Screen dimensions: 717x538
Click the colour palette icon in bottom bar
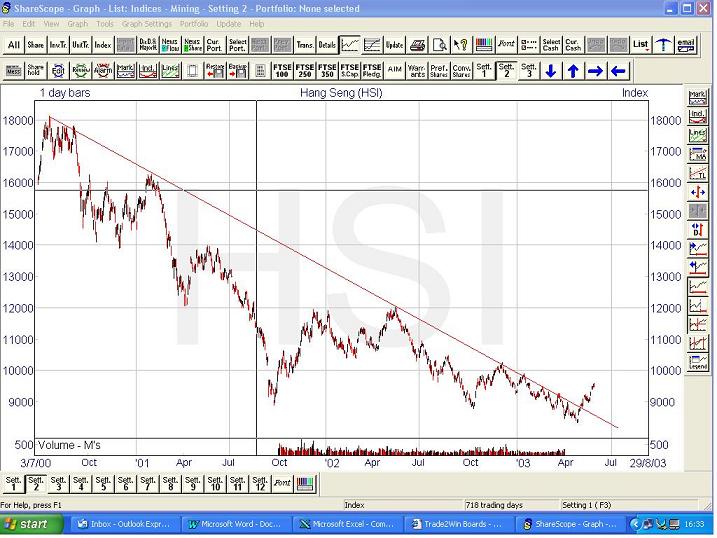[305, 484]
